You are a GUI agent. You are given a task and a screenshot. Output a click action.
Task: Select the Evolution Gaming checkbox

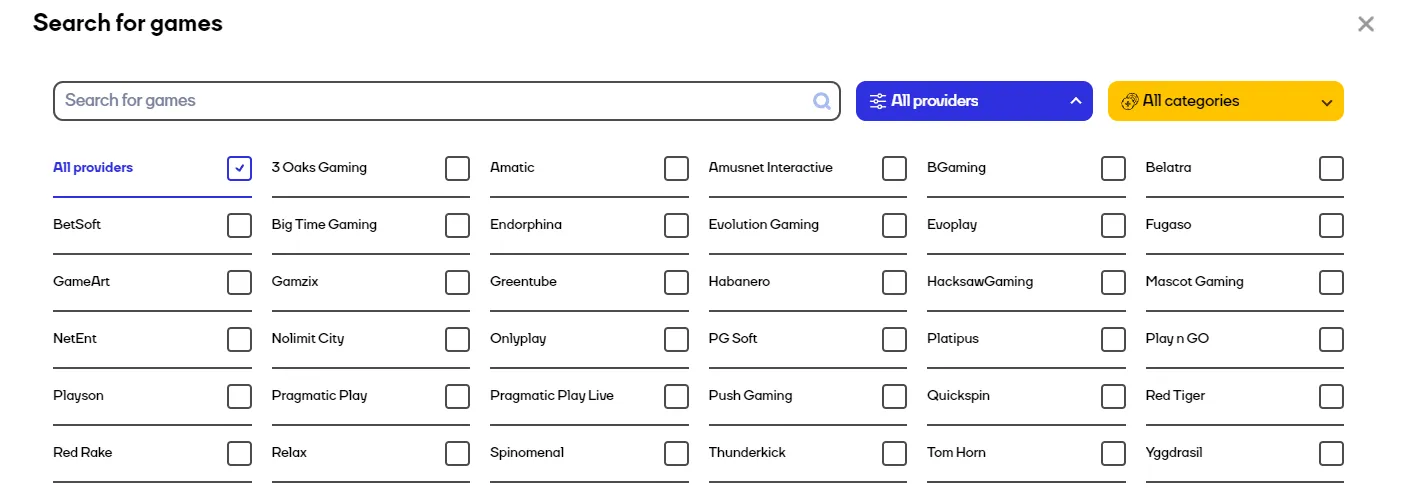click(894, 226)
